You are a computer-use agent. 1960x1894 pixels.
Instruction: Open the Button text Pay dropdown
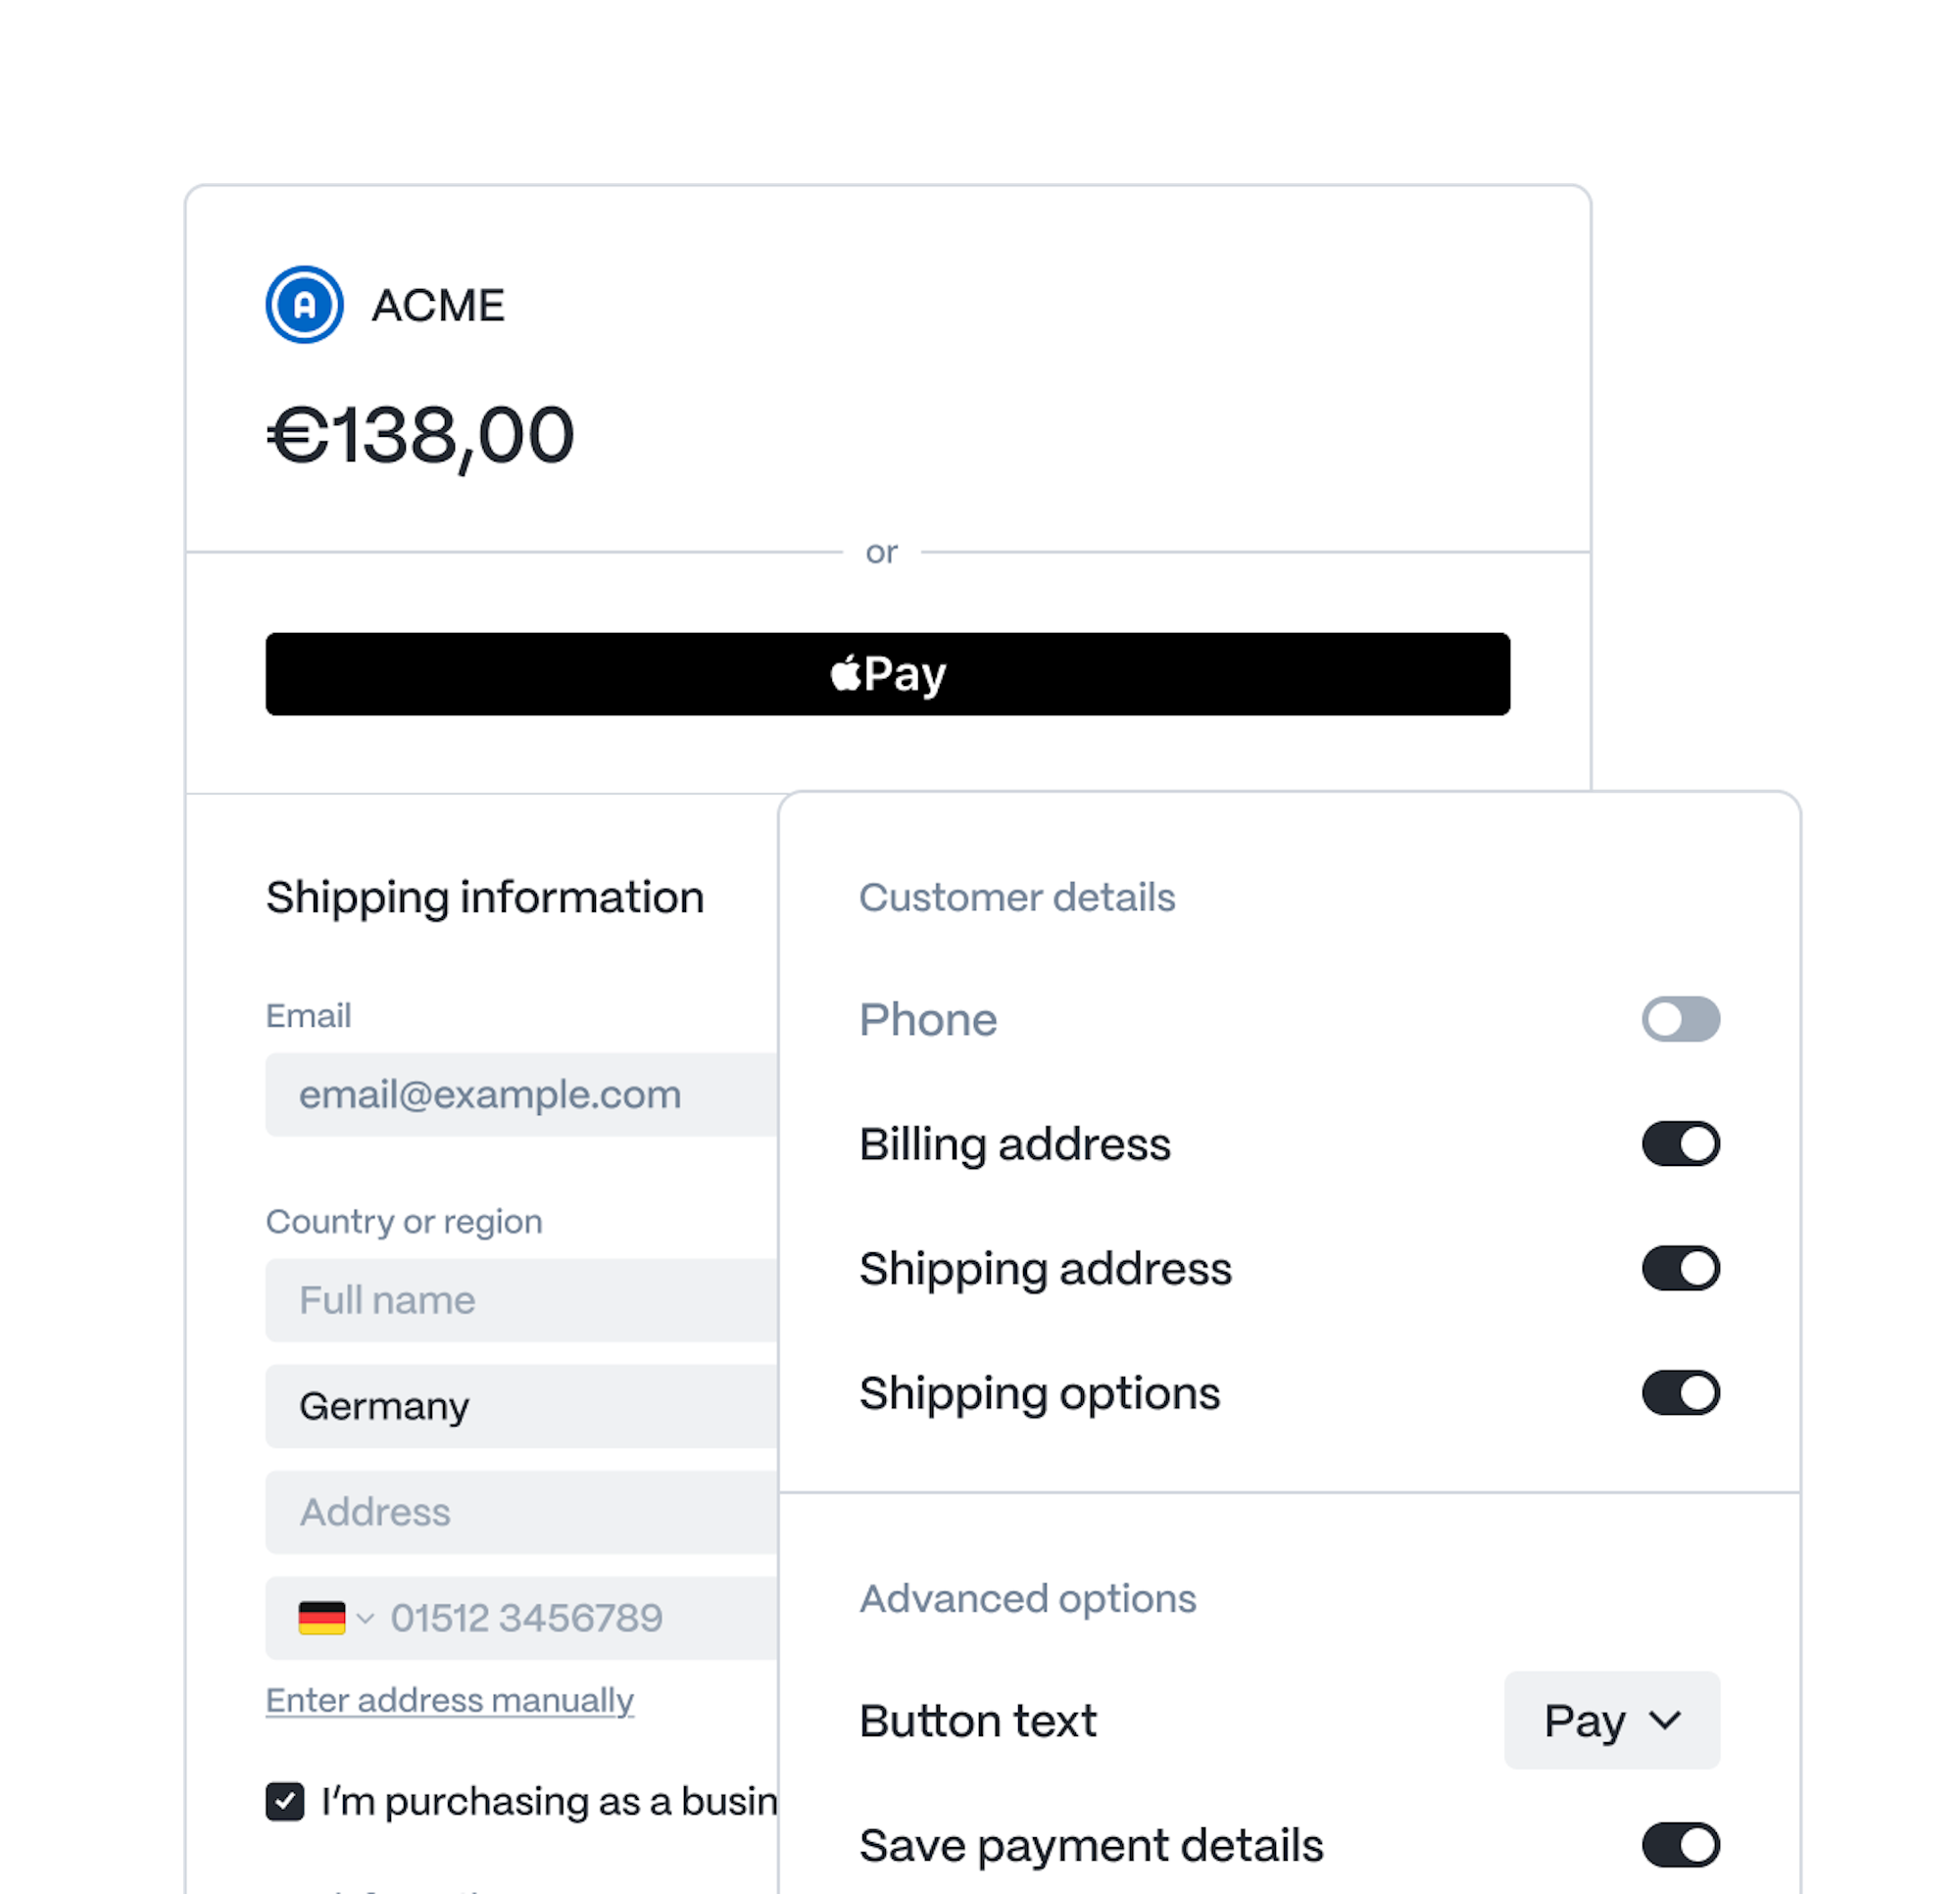click(1611, 1720)
